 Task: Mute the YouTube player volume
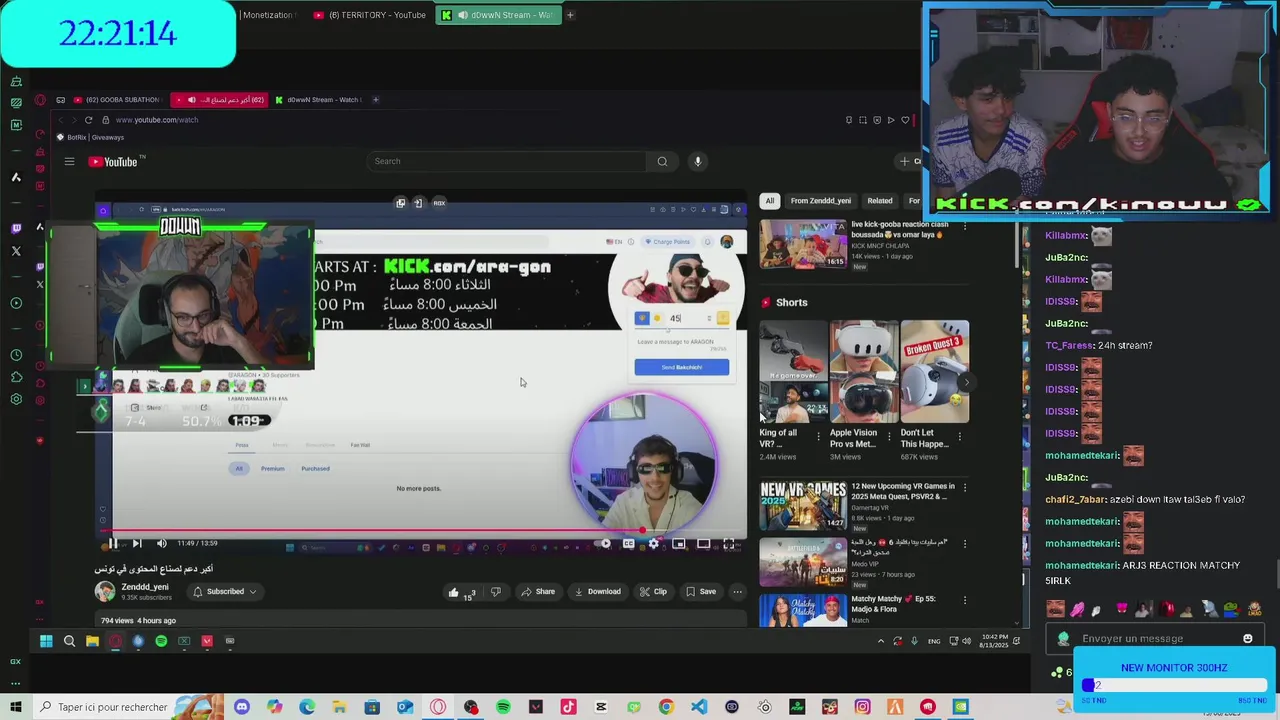pyautogui.click(x=161, y=543)
